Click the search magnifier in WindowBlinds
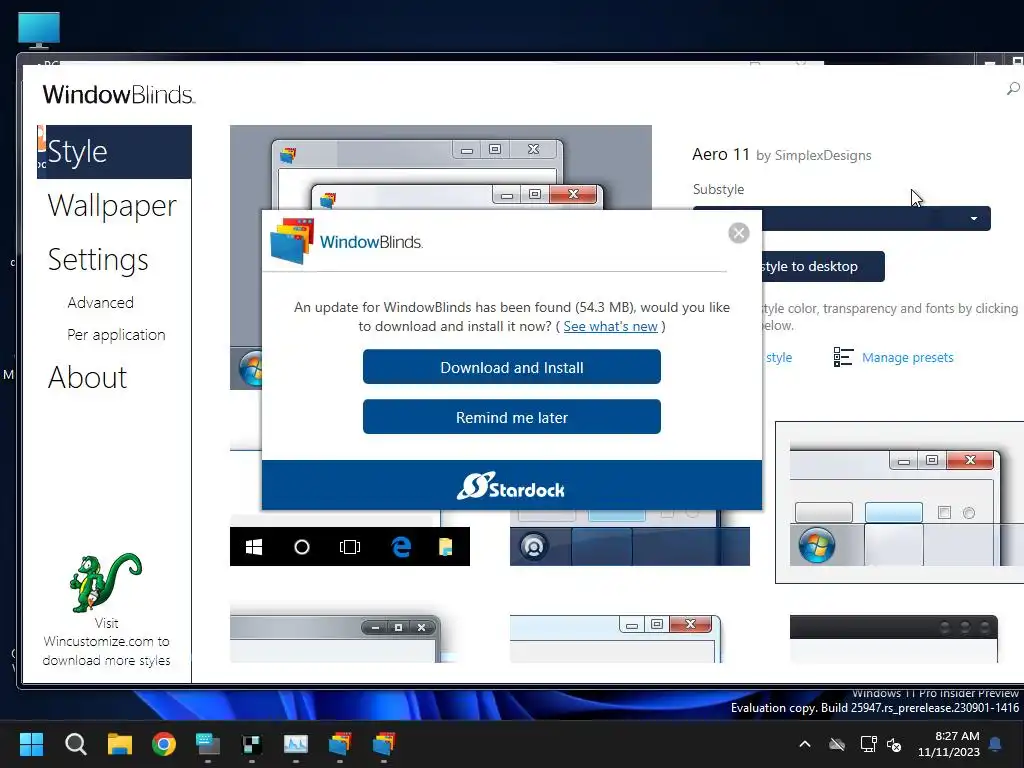1024x768 pixels. (1013, 88)
